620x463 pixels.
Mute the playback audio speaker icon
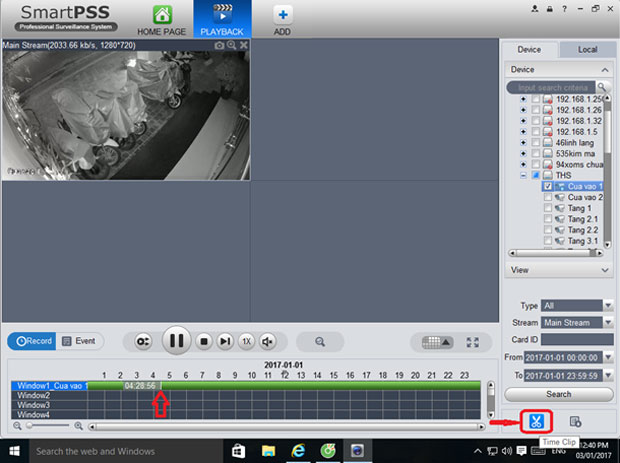[x=268, y=341]
